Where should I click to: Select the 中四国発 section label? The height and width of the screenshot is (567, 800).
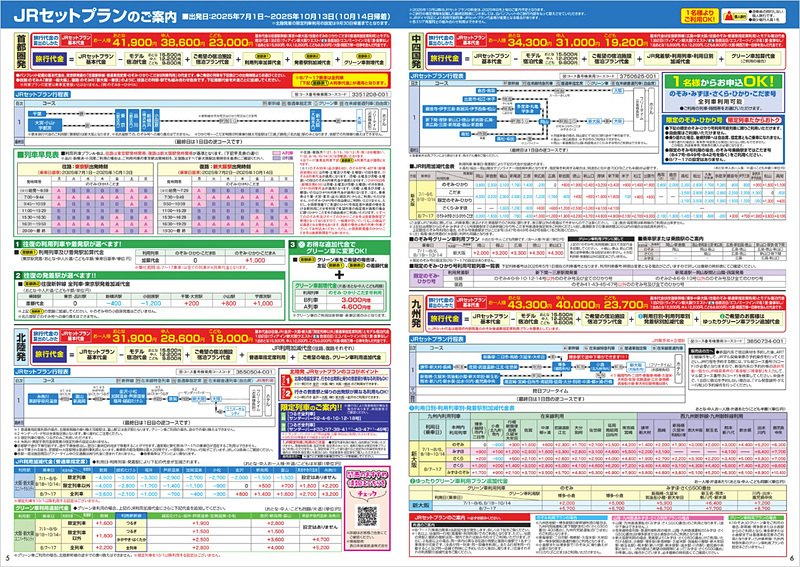point(417,51)
